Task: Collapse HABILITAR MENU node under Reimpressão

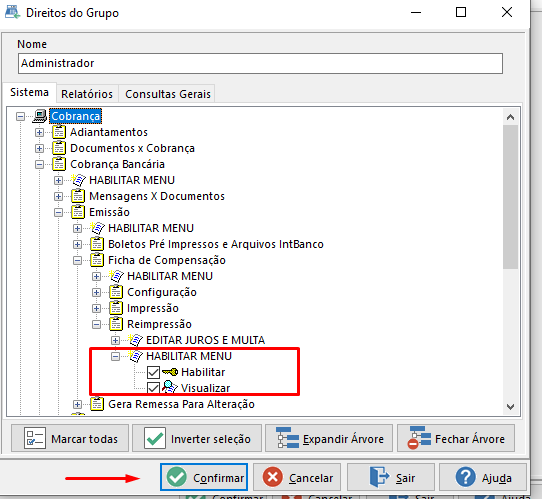Action: tap(115, 356)
